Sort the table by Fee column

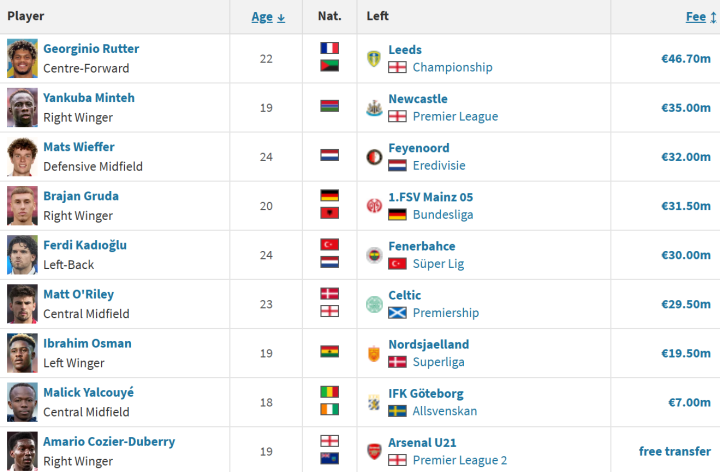click(696, 17)
